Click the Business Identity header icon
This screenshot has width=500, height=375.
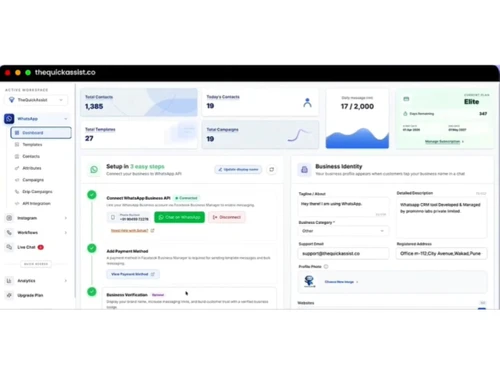coord(304,170)
